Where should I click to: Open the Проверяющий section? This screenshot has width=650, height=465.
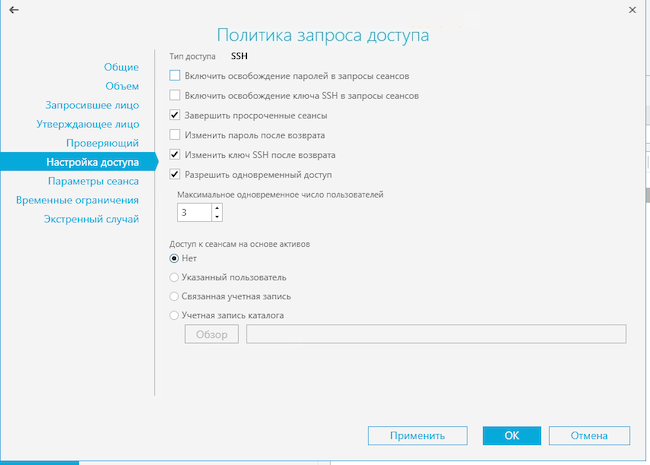point(102,143)
